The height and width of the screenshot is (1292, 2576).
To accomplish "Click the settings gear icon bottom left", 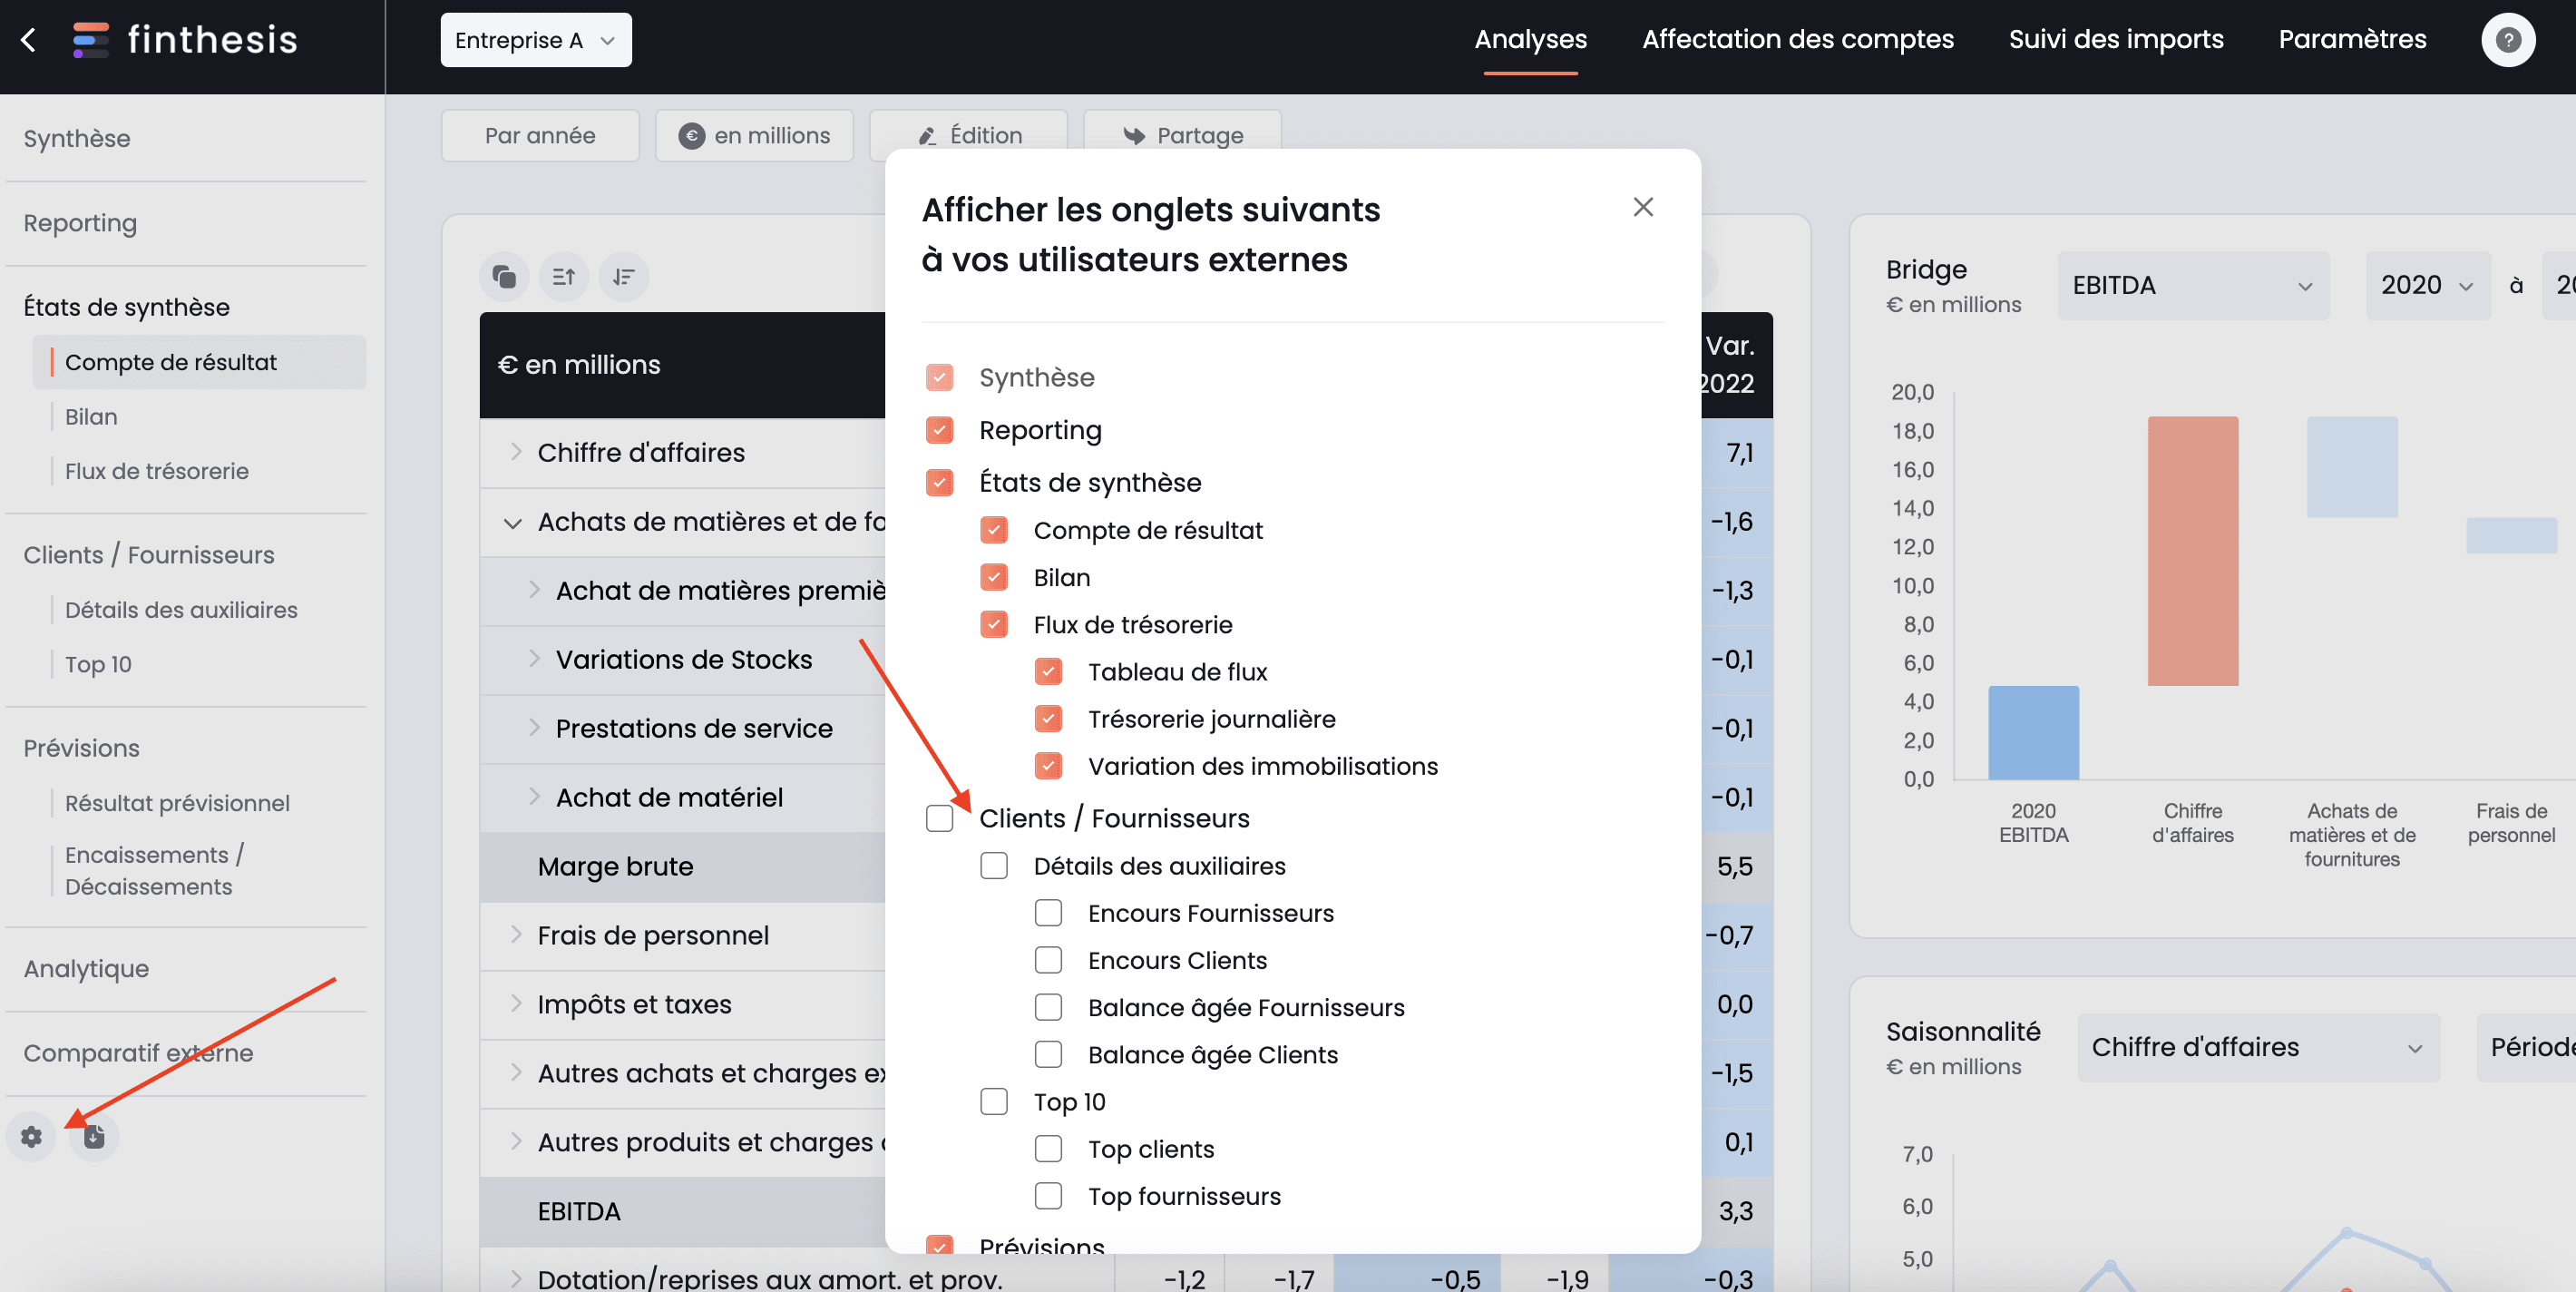I will (x=32, y=1137).
